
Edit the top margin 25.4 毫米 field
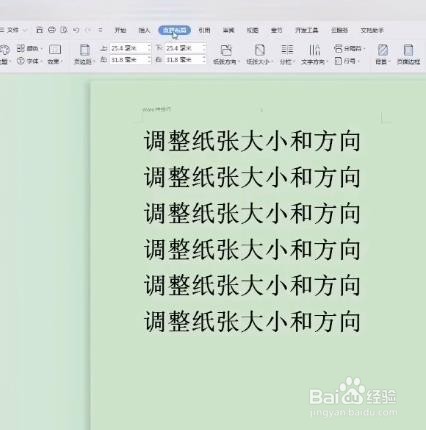tap(128, 48)
